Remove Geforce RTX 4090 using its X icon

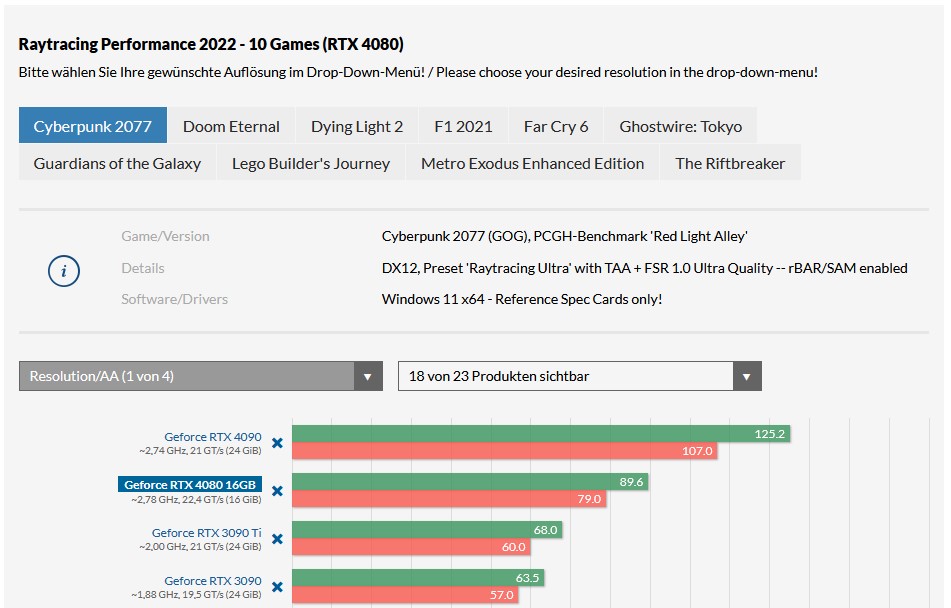click(x=277, y=443)
